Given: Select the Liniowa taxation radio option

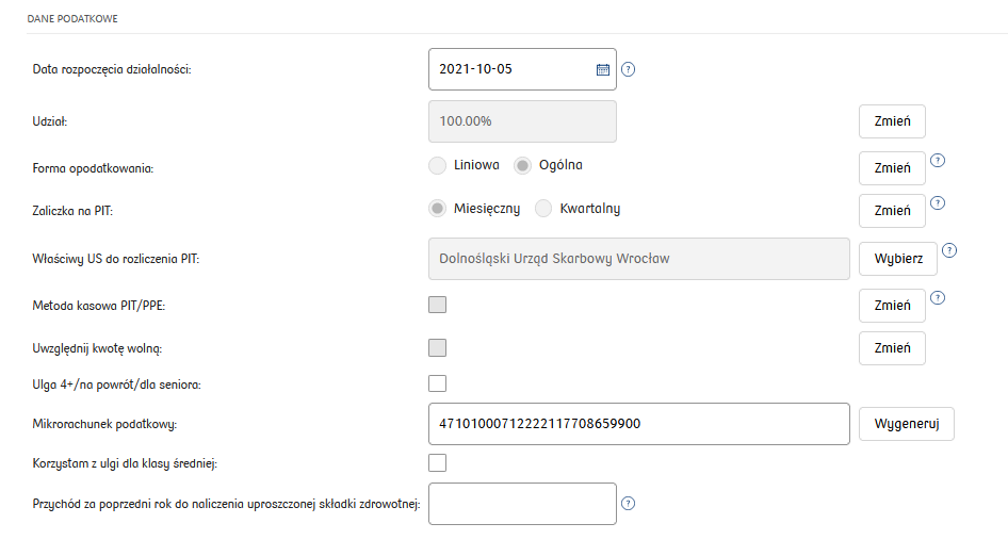Looking at the screenshot, I should (437, 166).
